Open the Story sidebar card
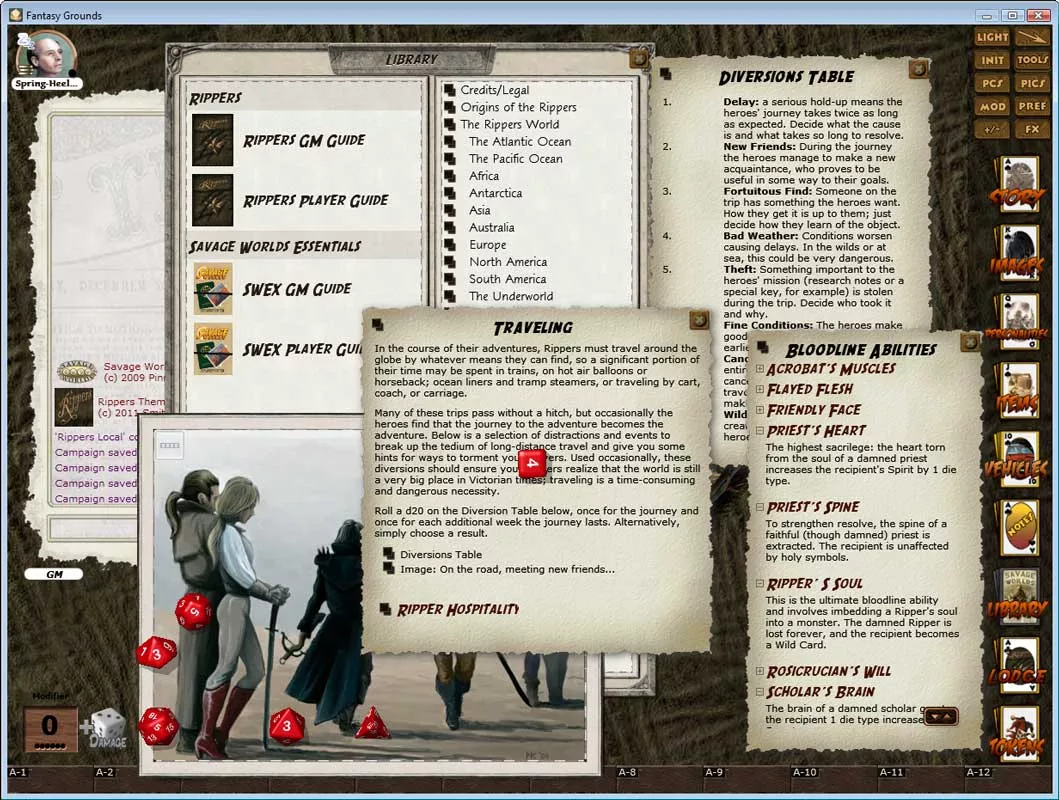Screen dimensions: 1059x800 point(1017,184)
